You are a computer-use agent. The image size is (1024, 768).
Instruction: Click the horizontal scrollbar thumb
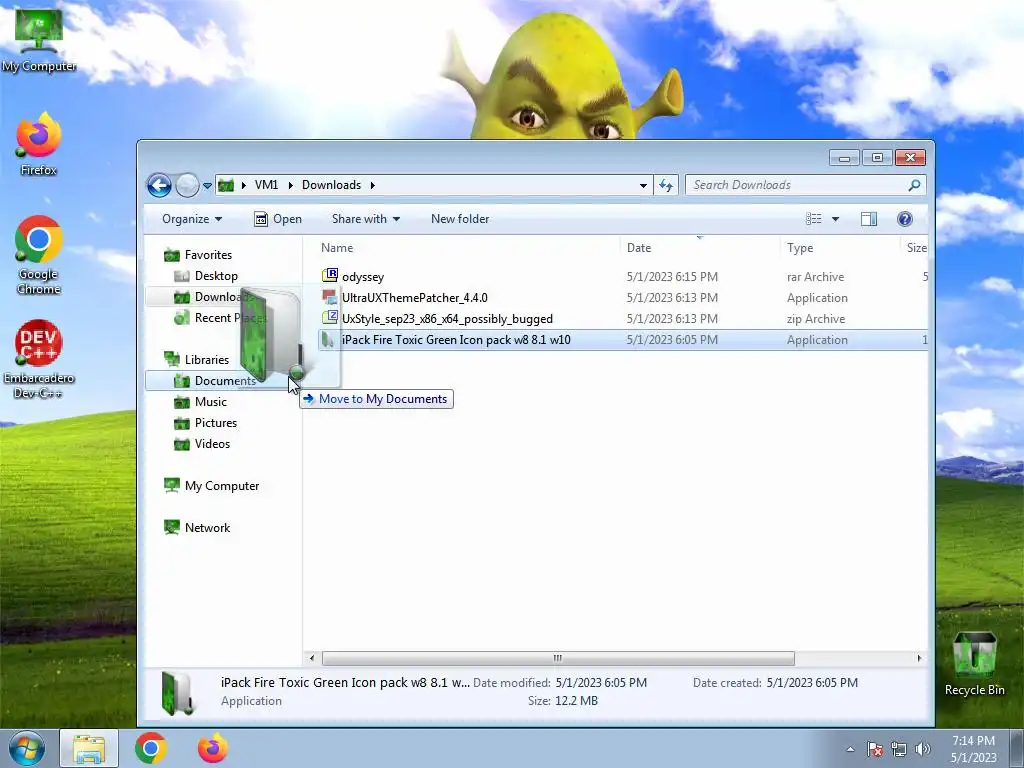(x=558, y=658)
